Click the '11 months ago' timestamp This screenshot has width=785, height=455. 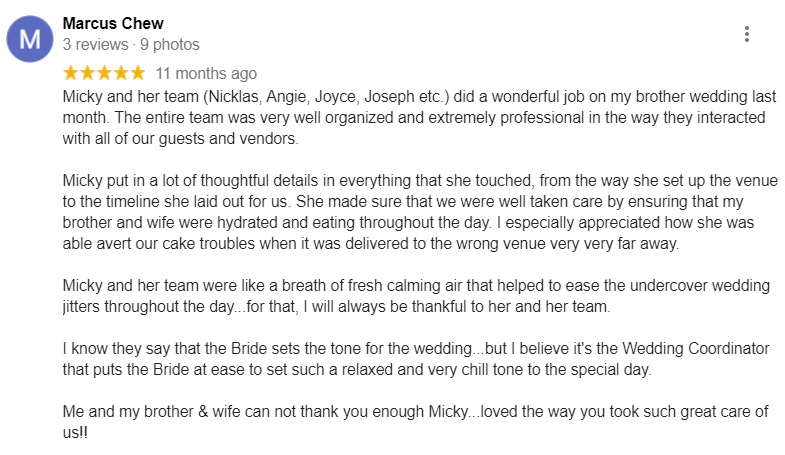tap(206, 74)
